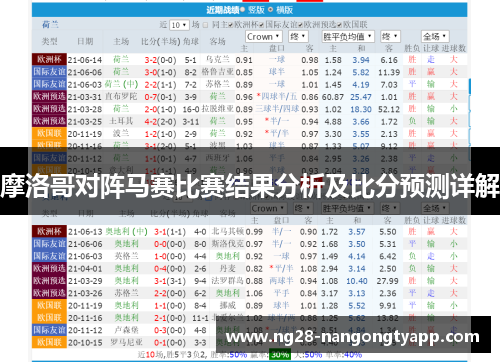Open the Crown bookmaker dropdown in the Netherlands table
Viewport: 500px width, 362px height.
[x=264, y=36]
